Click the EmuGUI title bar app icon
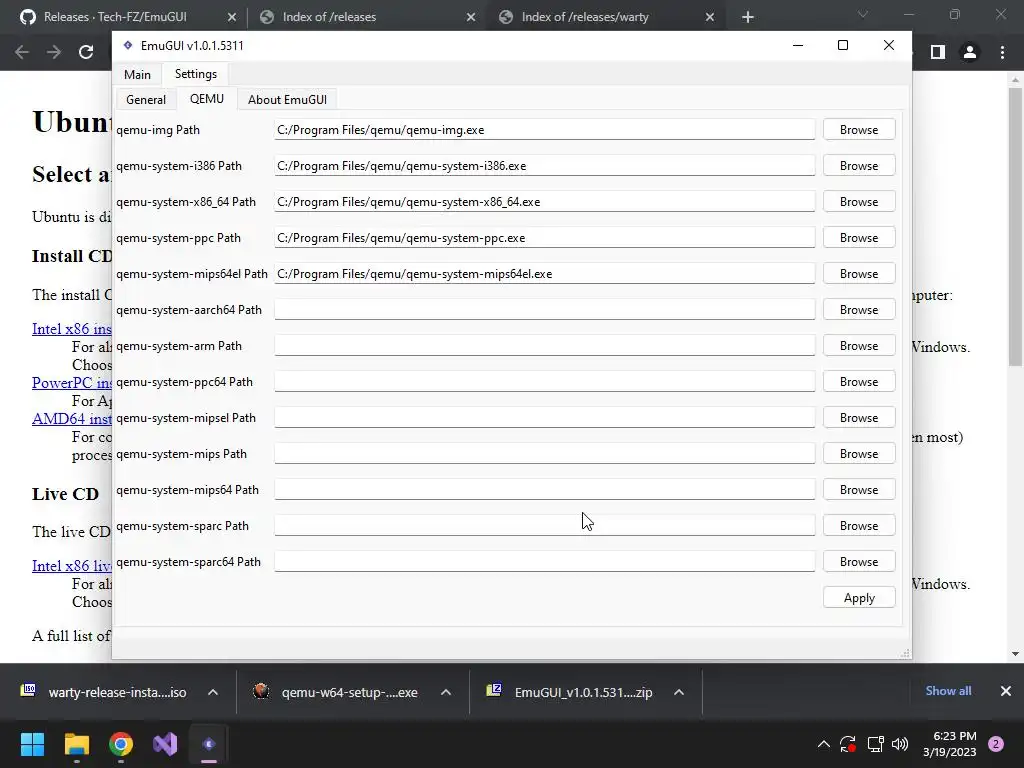Screen dimensions: 1024x768 (127, 45)
